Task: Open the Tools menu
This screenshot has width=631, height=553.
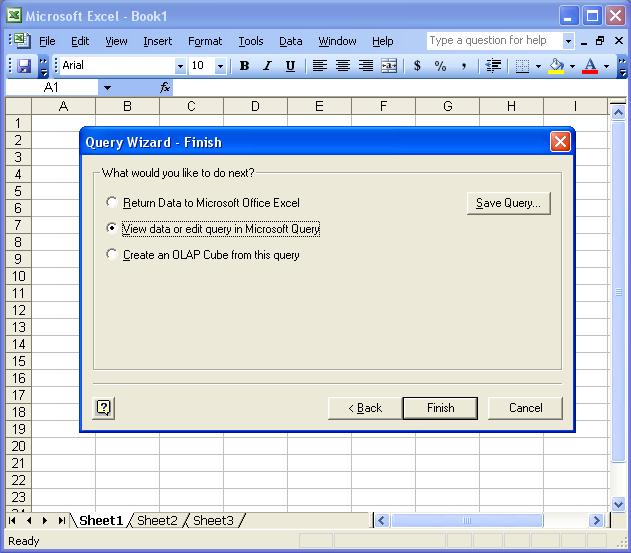Action: coord(251,41)
